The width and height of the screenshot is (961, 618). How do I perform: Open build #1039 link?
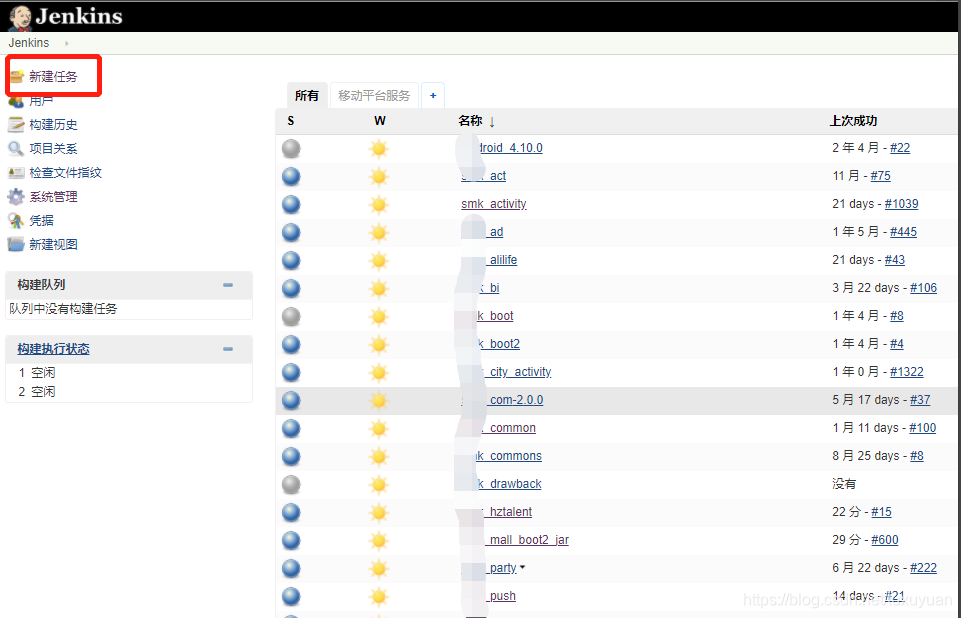click(902, 204)
